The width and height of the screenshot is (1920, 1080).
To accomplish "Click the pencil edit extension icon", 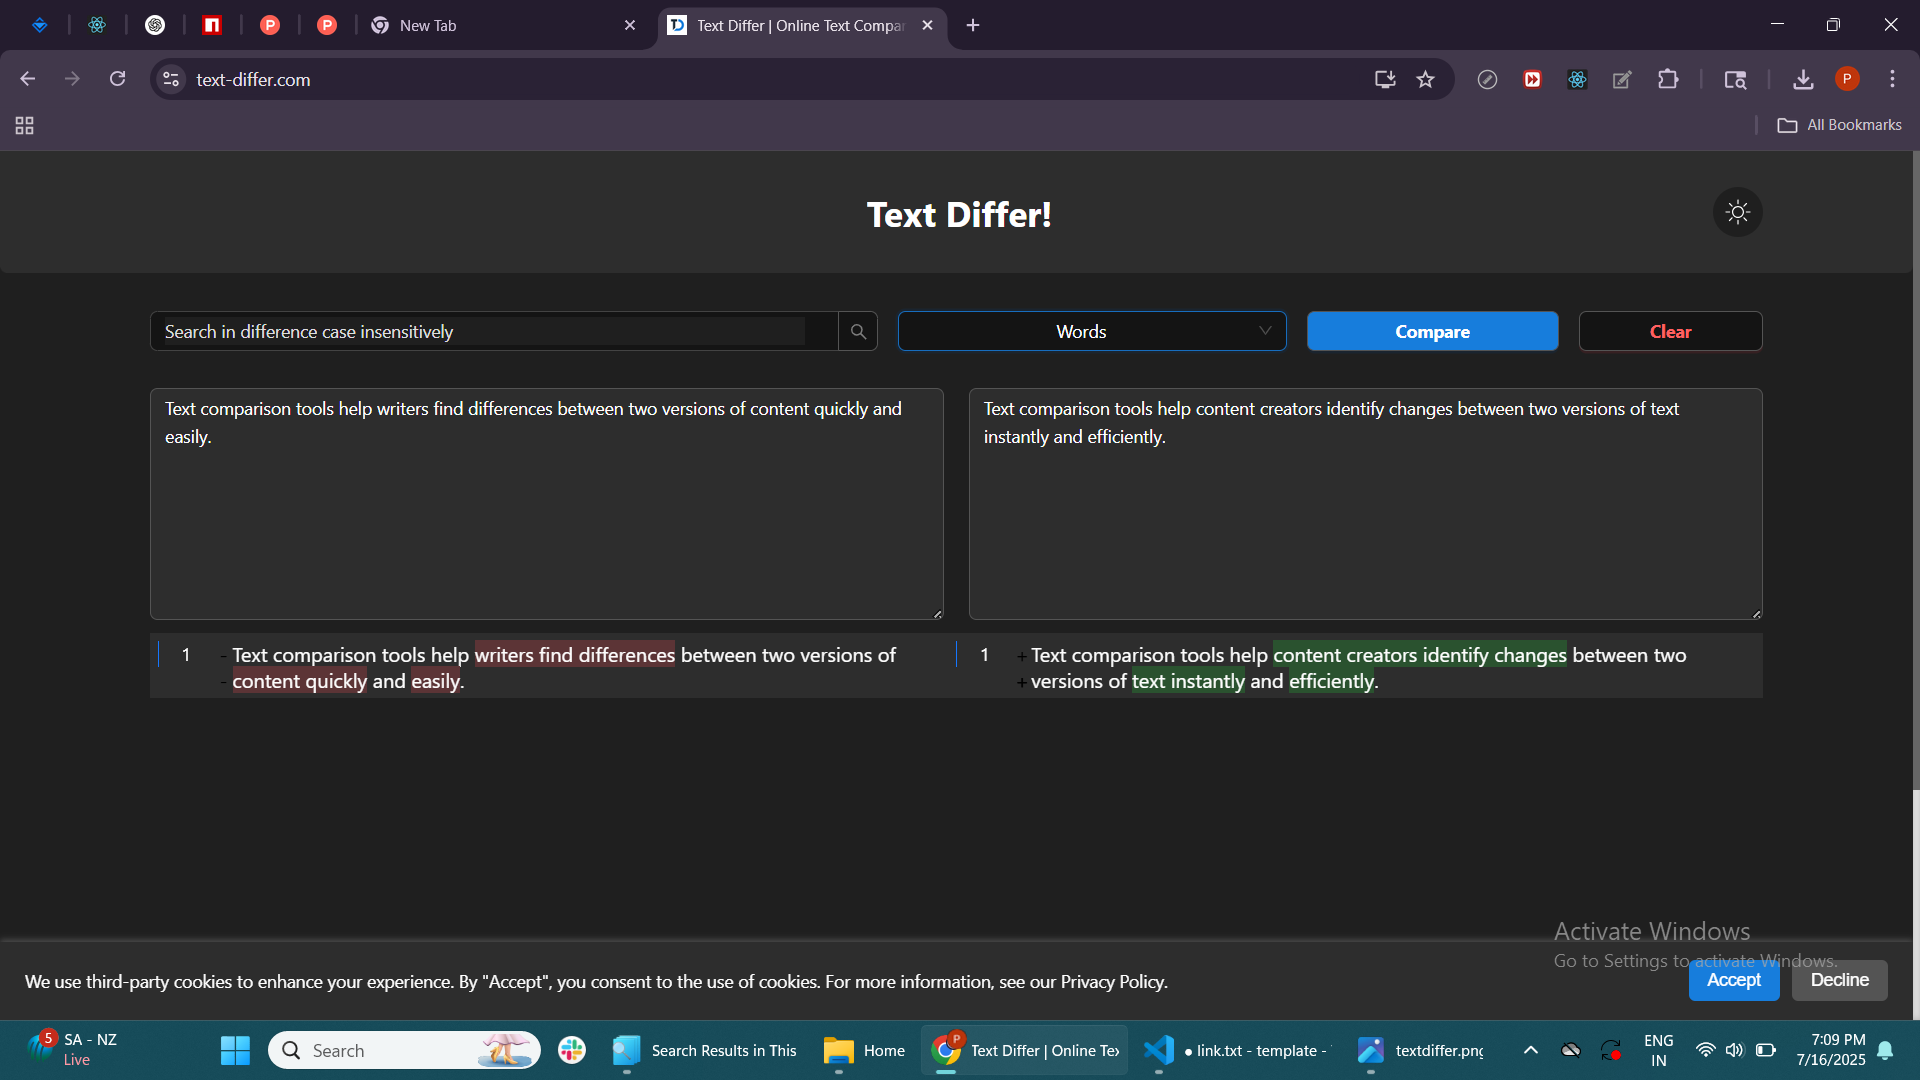I will [1622, 79].
